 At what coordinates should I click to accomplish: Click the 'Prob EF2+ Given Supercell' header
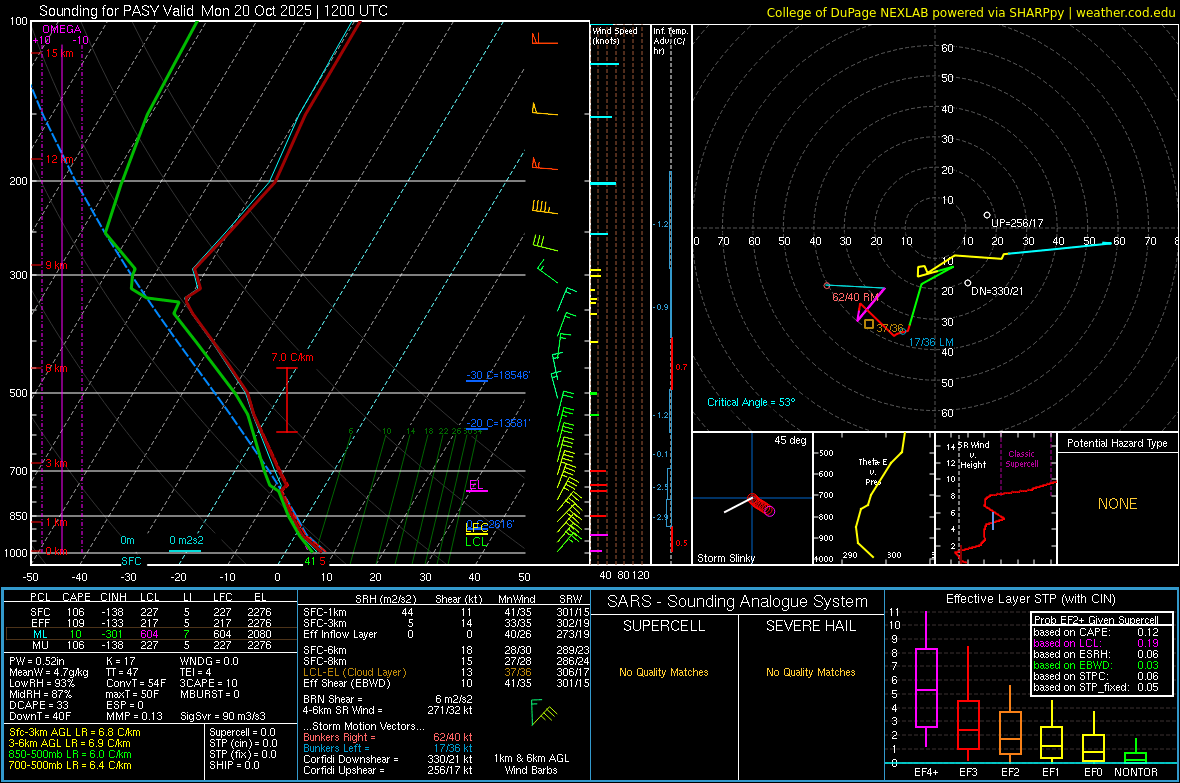(1096, 620)
